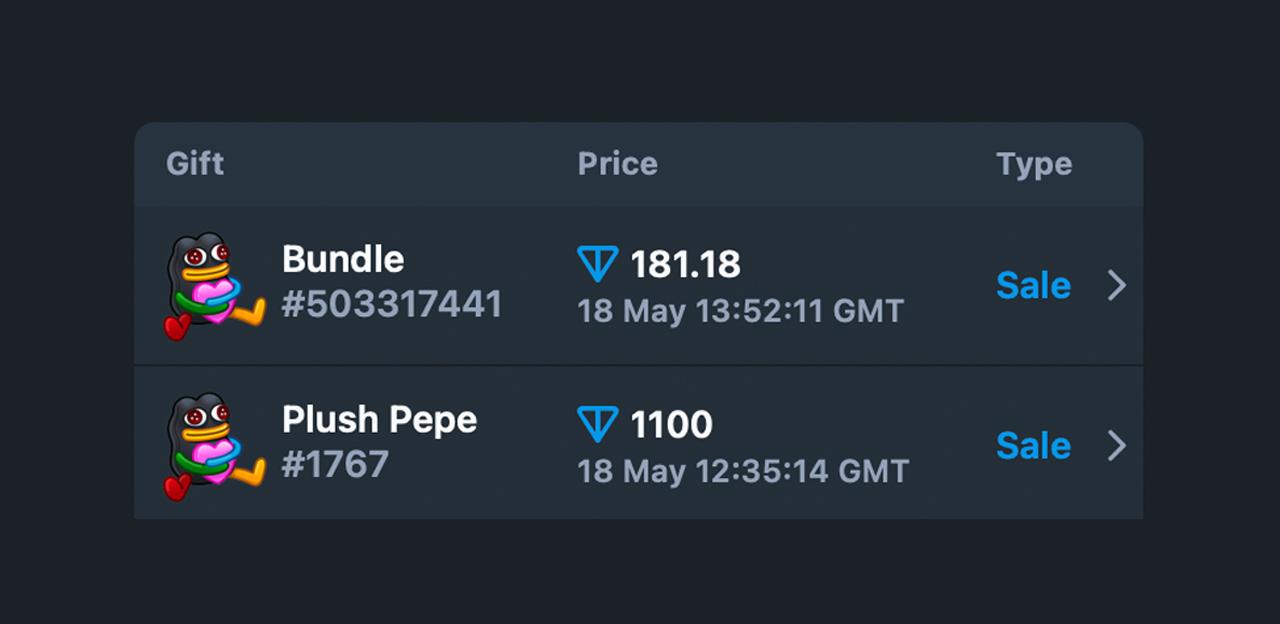This screenshot has width=1280, height=624.
Task: Open the Bundle gift sticker thumbnail
Action: coord(215,286)
